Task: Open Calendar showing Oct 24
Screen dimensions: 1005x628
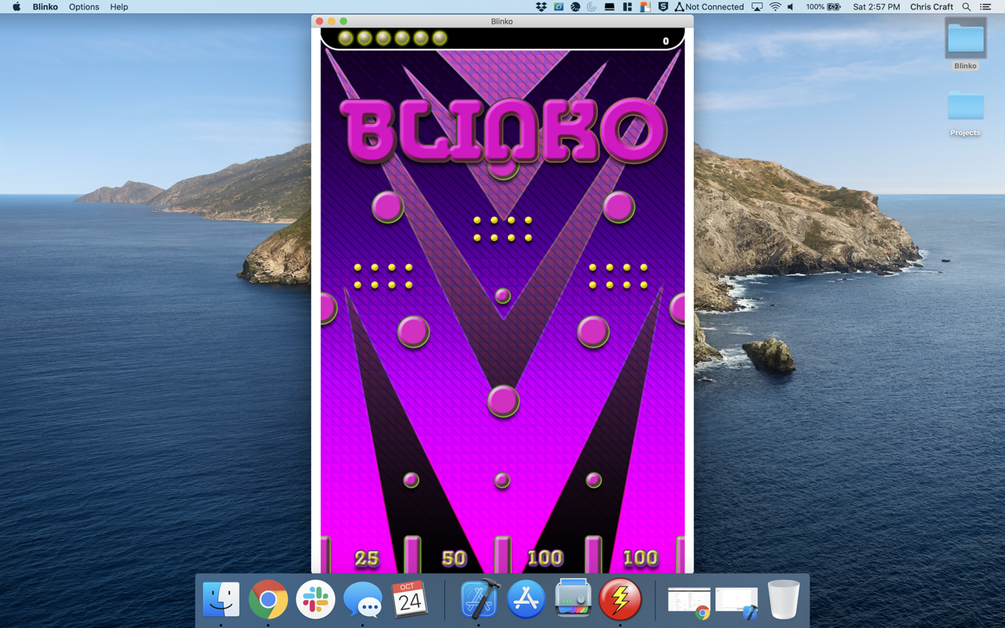Action: pyautogui.click(x=410, y=599)
